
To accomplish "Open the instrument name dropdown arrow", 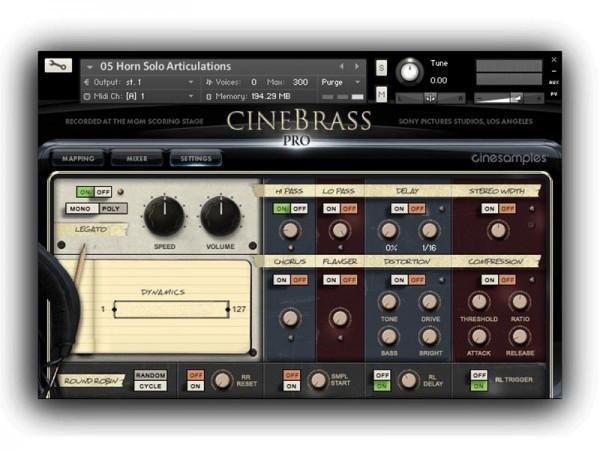I will (x=90, y=67).
